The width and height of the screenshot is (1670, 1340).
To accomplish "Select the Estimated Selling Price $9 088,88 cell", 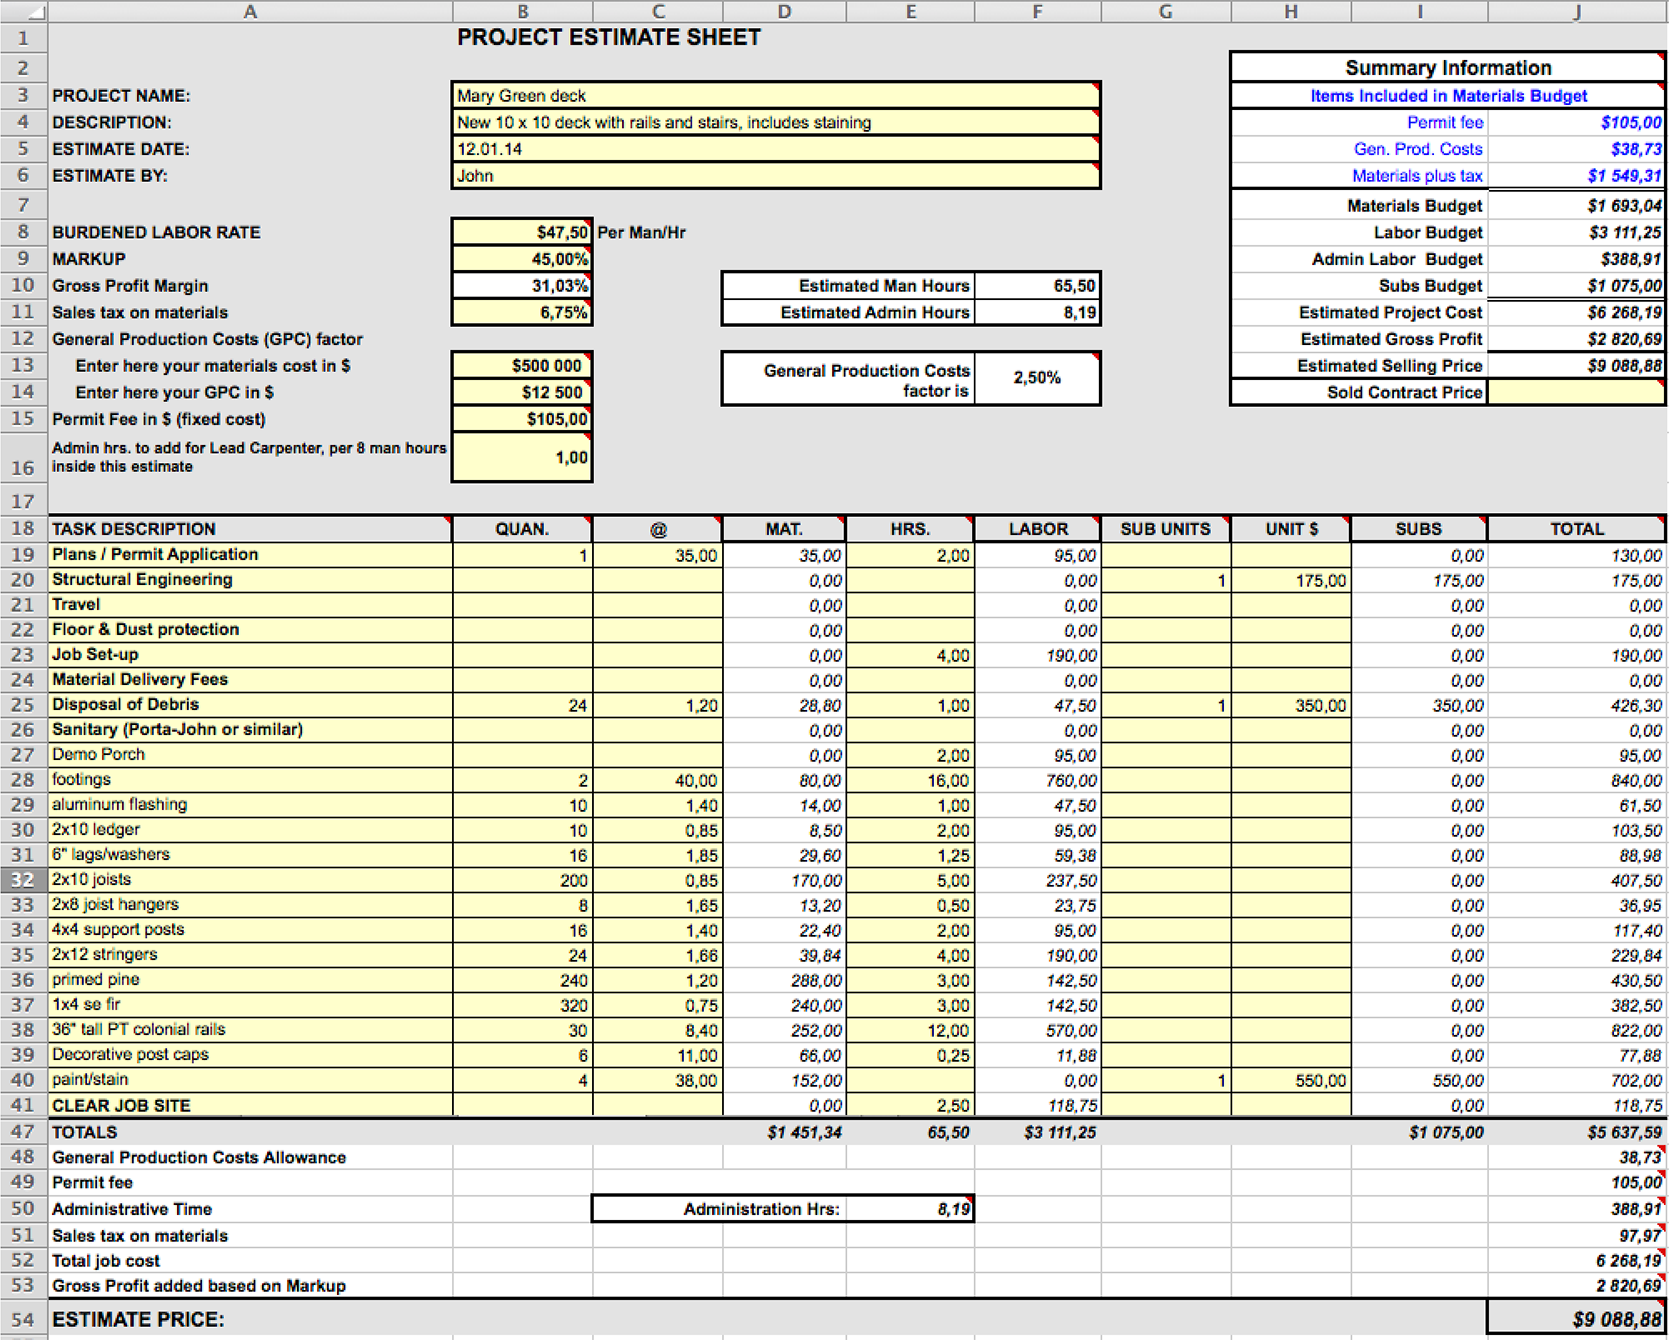I will (1576, 365).
